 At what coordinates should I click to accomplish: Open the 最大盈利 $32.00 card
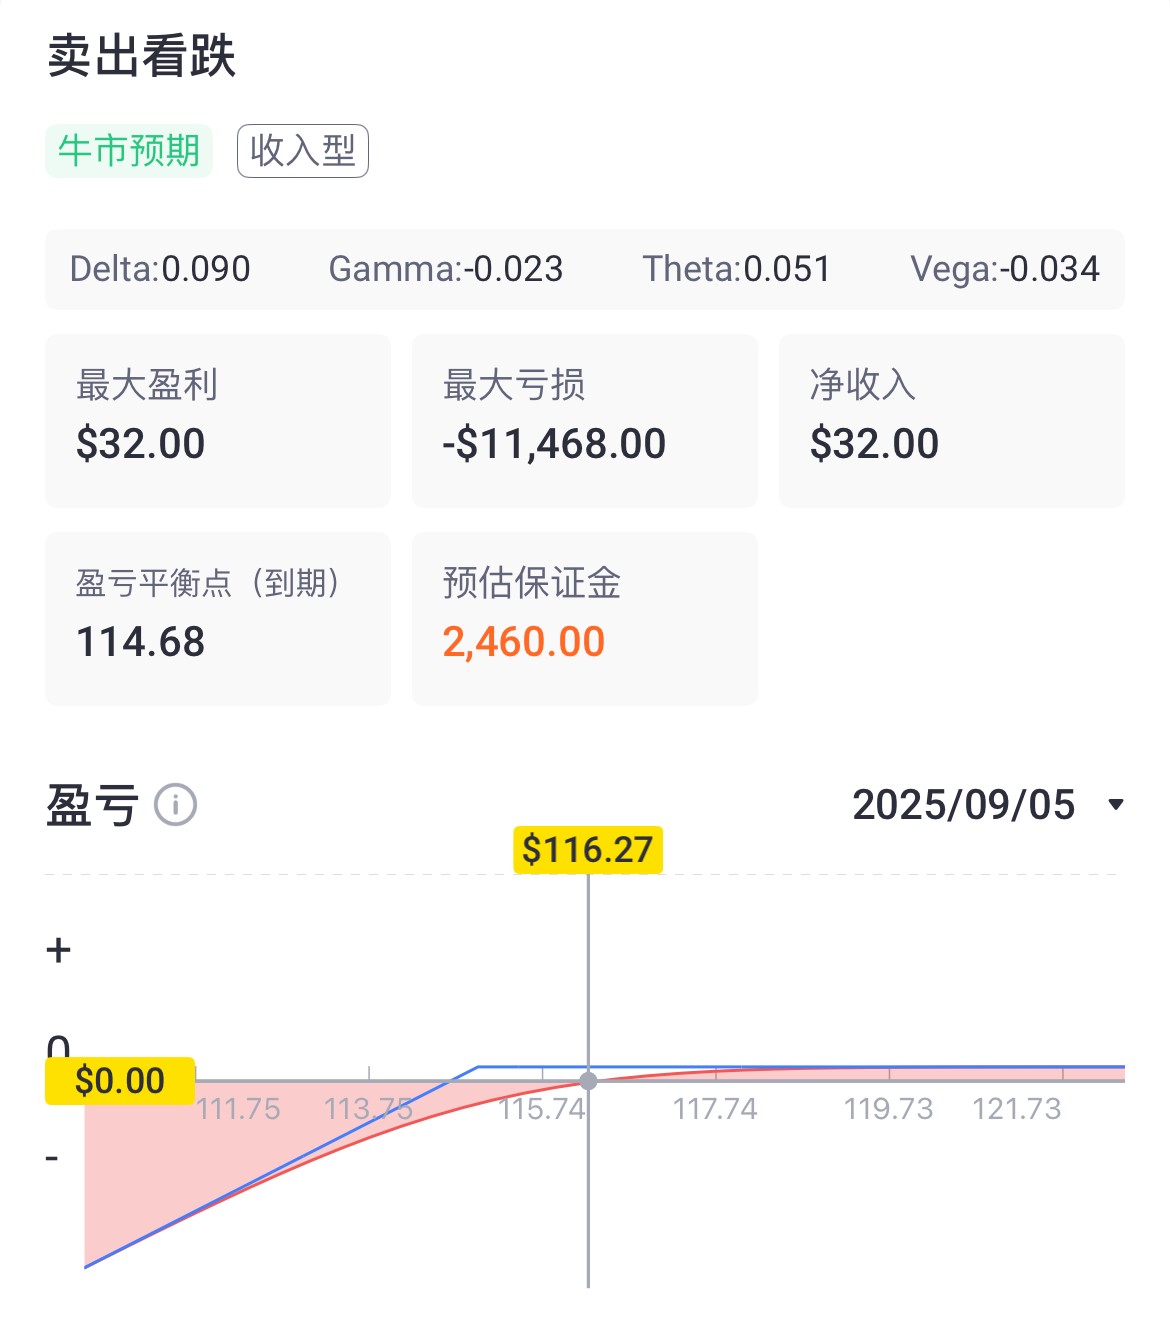tap(218, 421)
